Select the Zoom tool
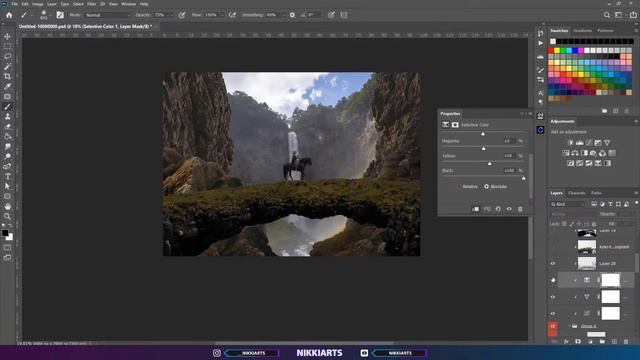The image size is (640, 360). click(7, 216)
